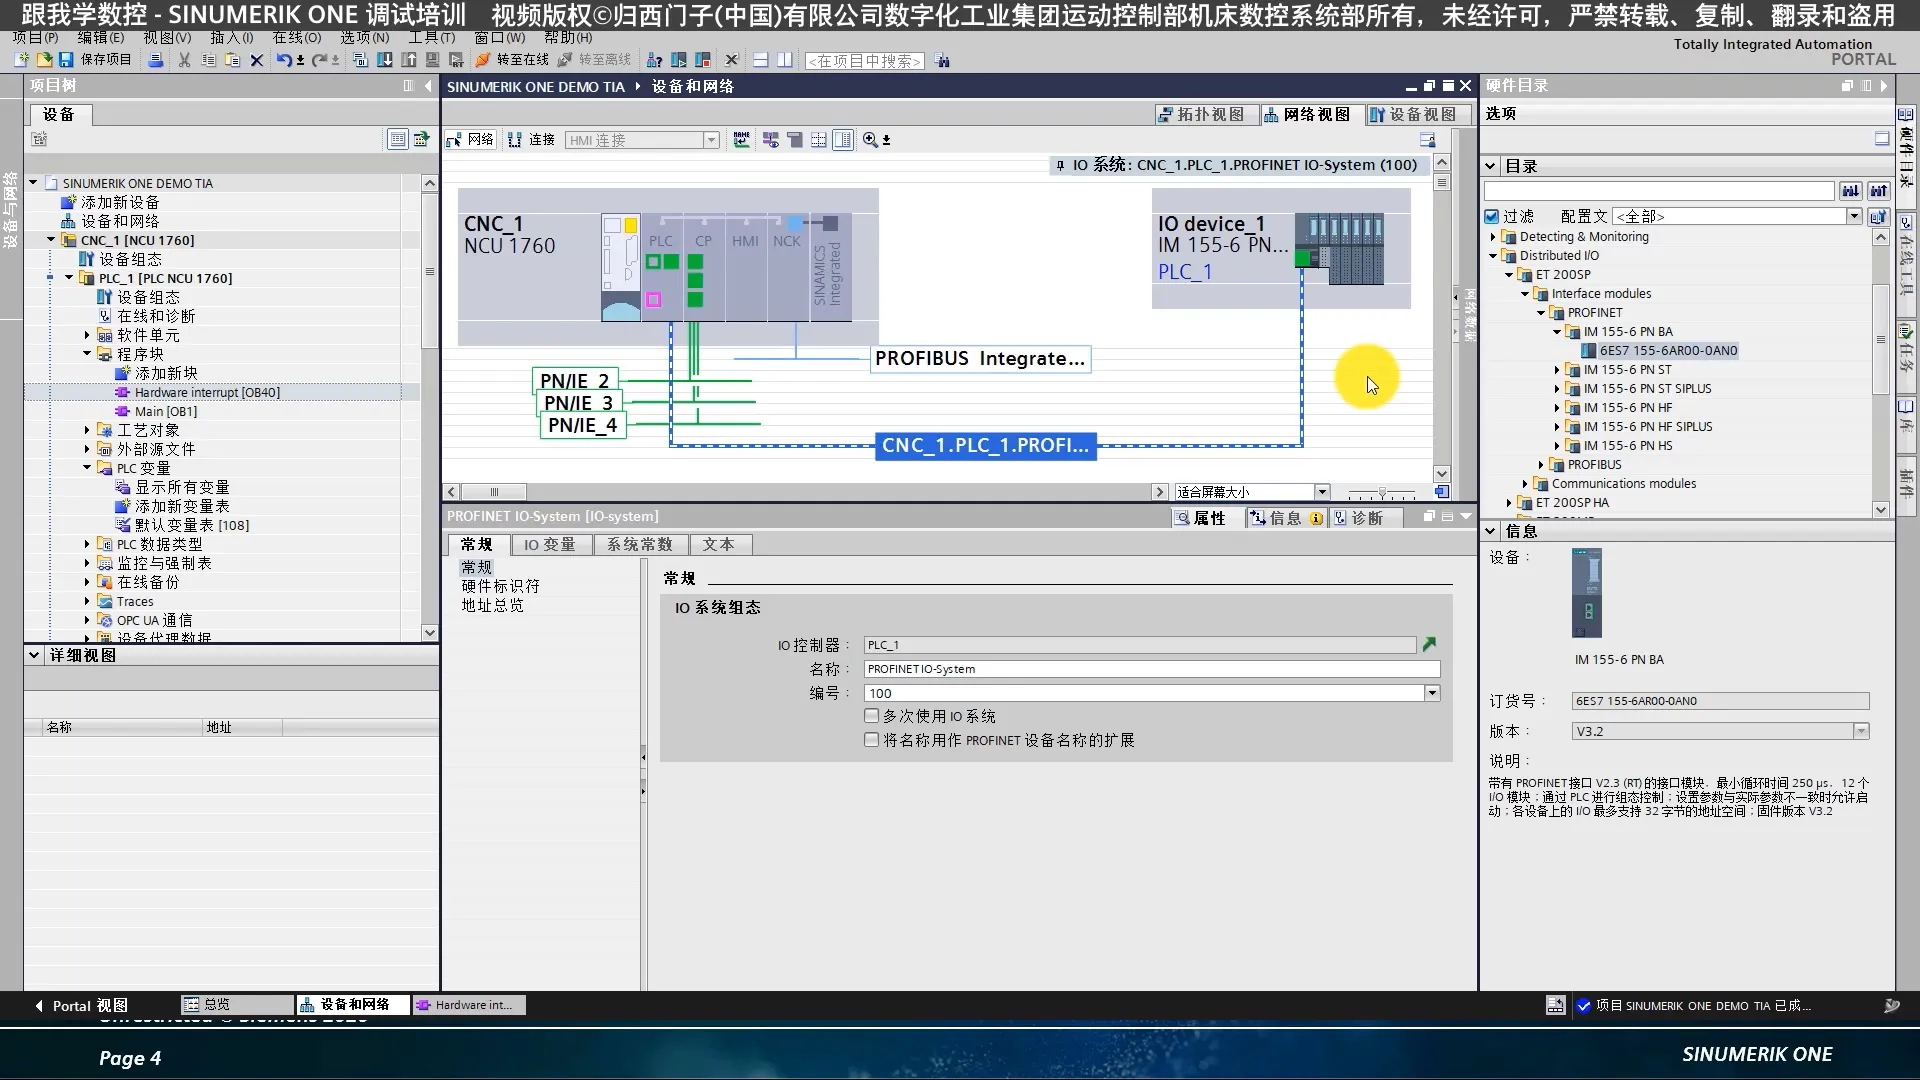Enable 将名称用作 PROFINET 设备名称的扩展

click(x=871, y=740)
